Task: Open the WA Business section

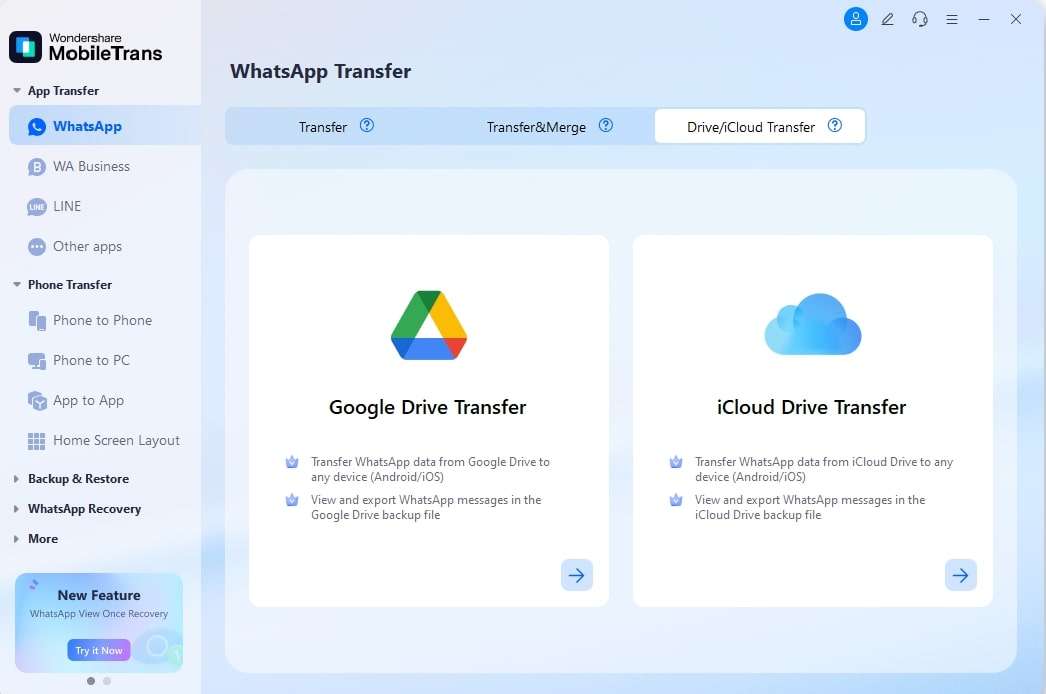Action: 92,166
